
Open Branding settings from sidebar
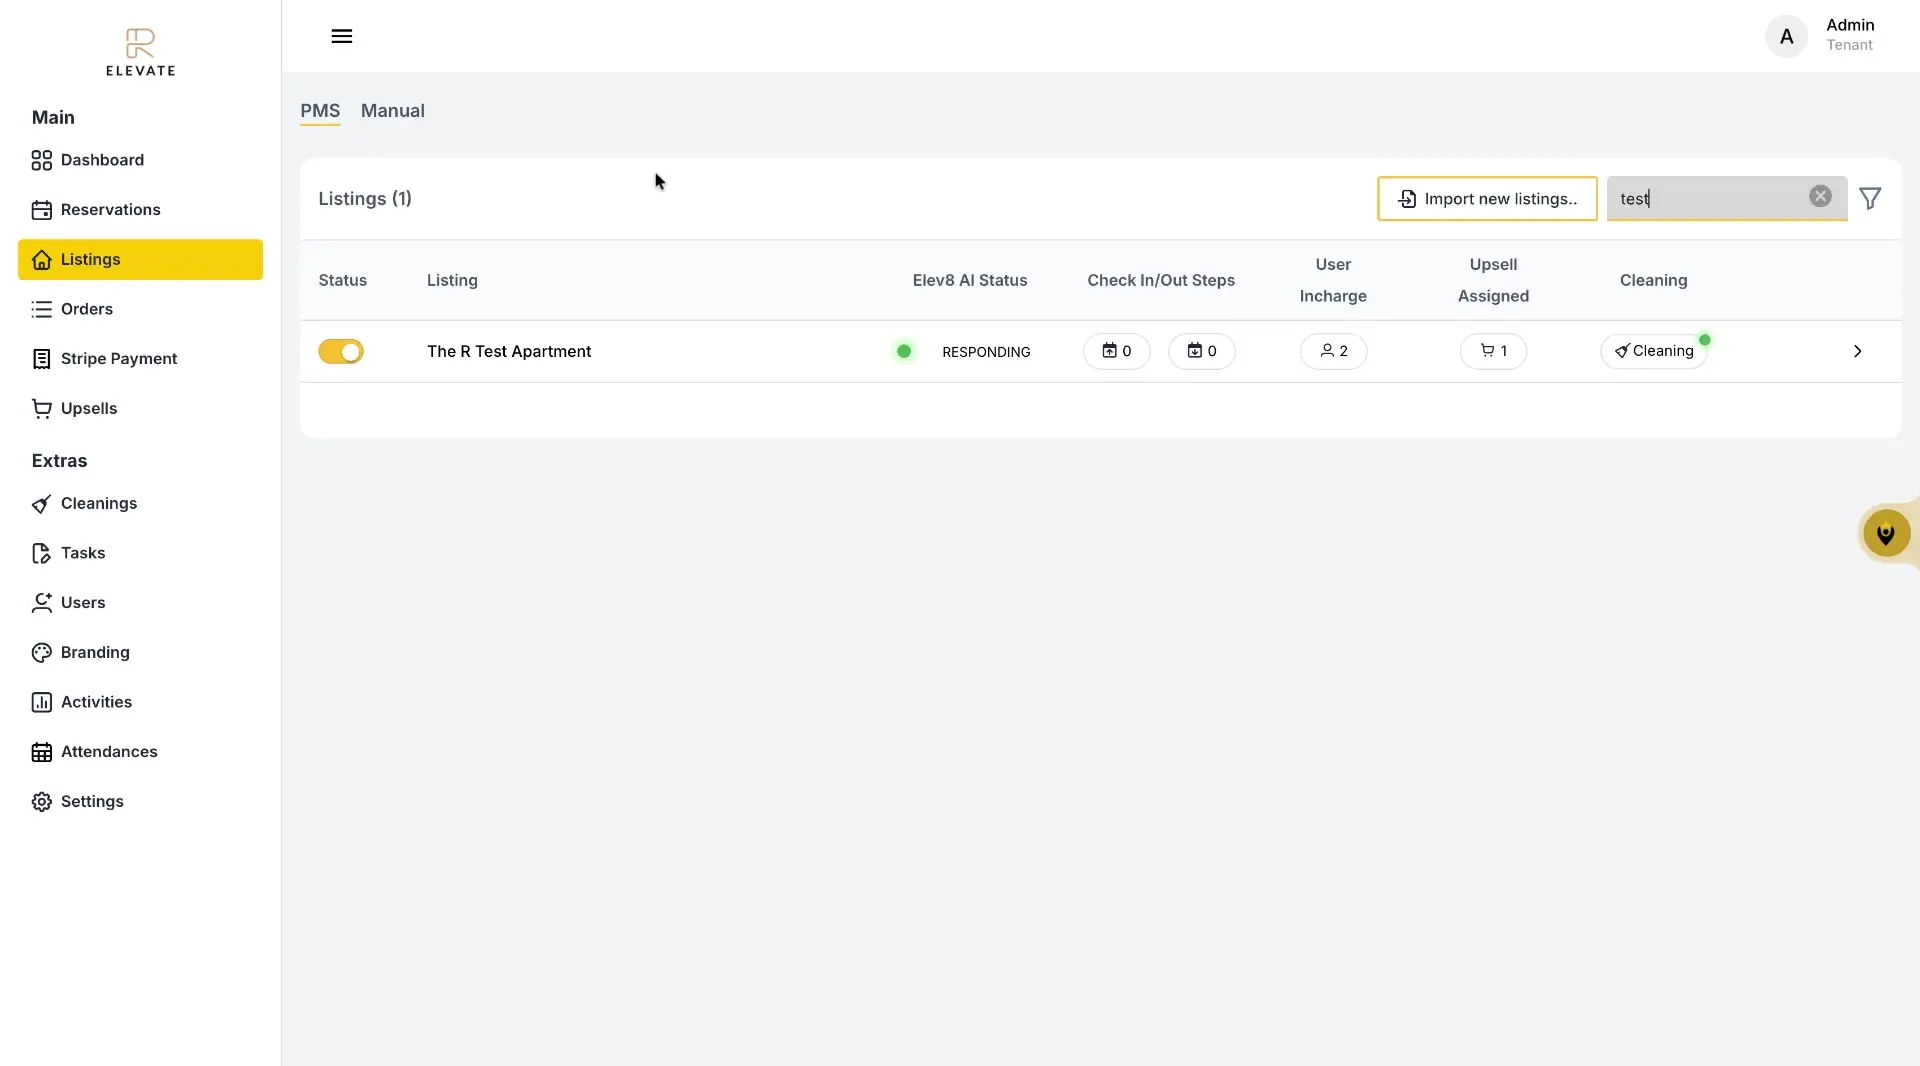click(x=95, y=653)
